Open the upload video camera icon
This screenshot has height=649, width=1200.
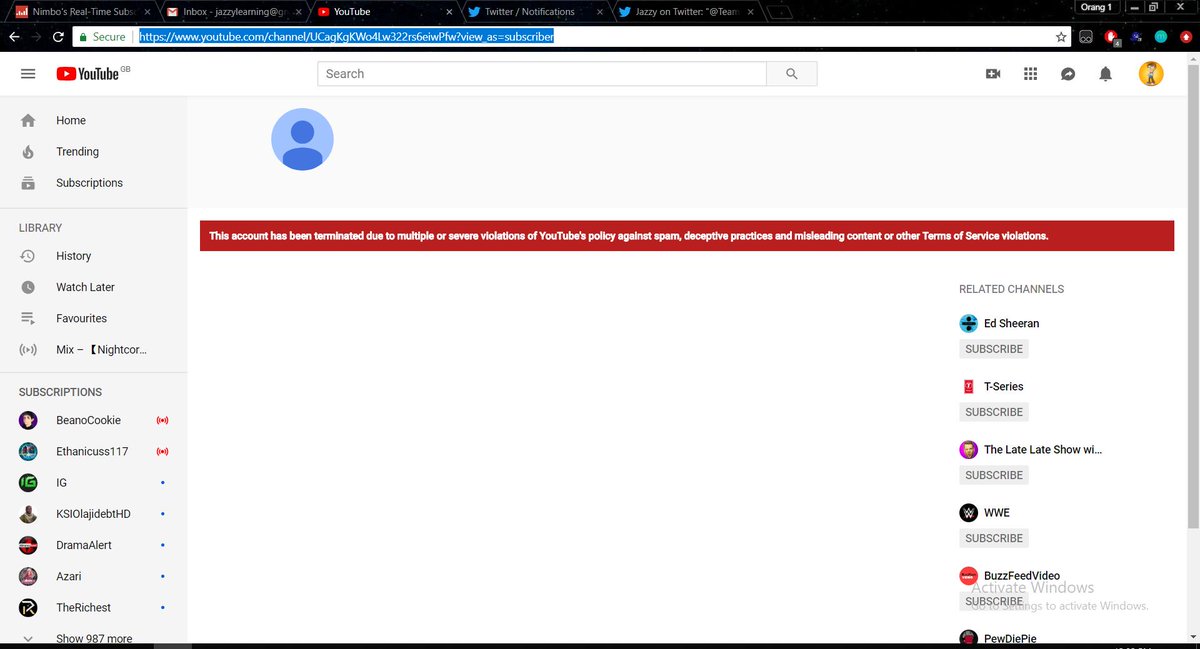pos(993,74)
